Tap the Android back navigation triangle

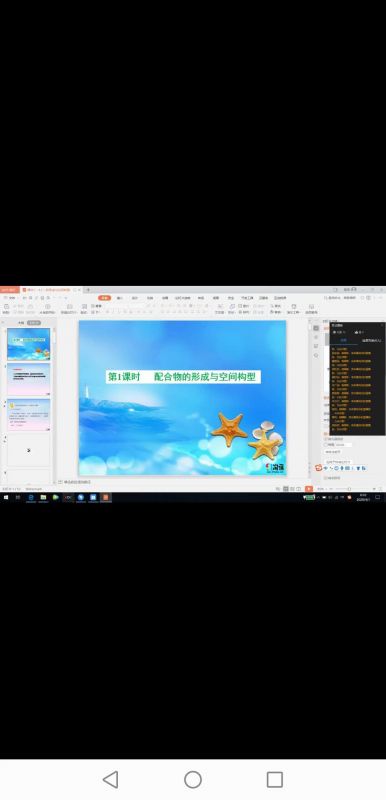pos(111,779)
